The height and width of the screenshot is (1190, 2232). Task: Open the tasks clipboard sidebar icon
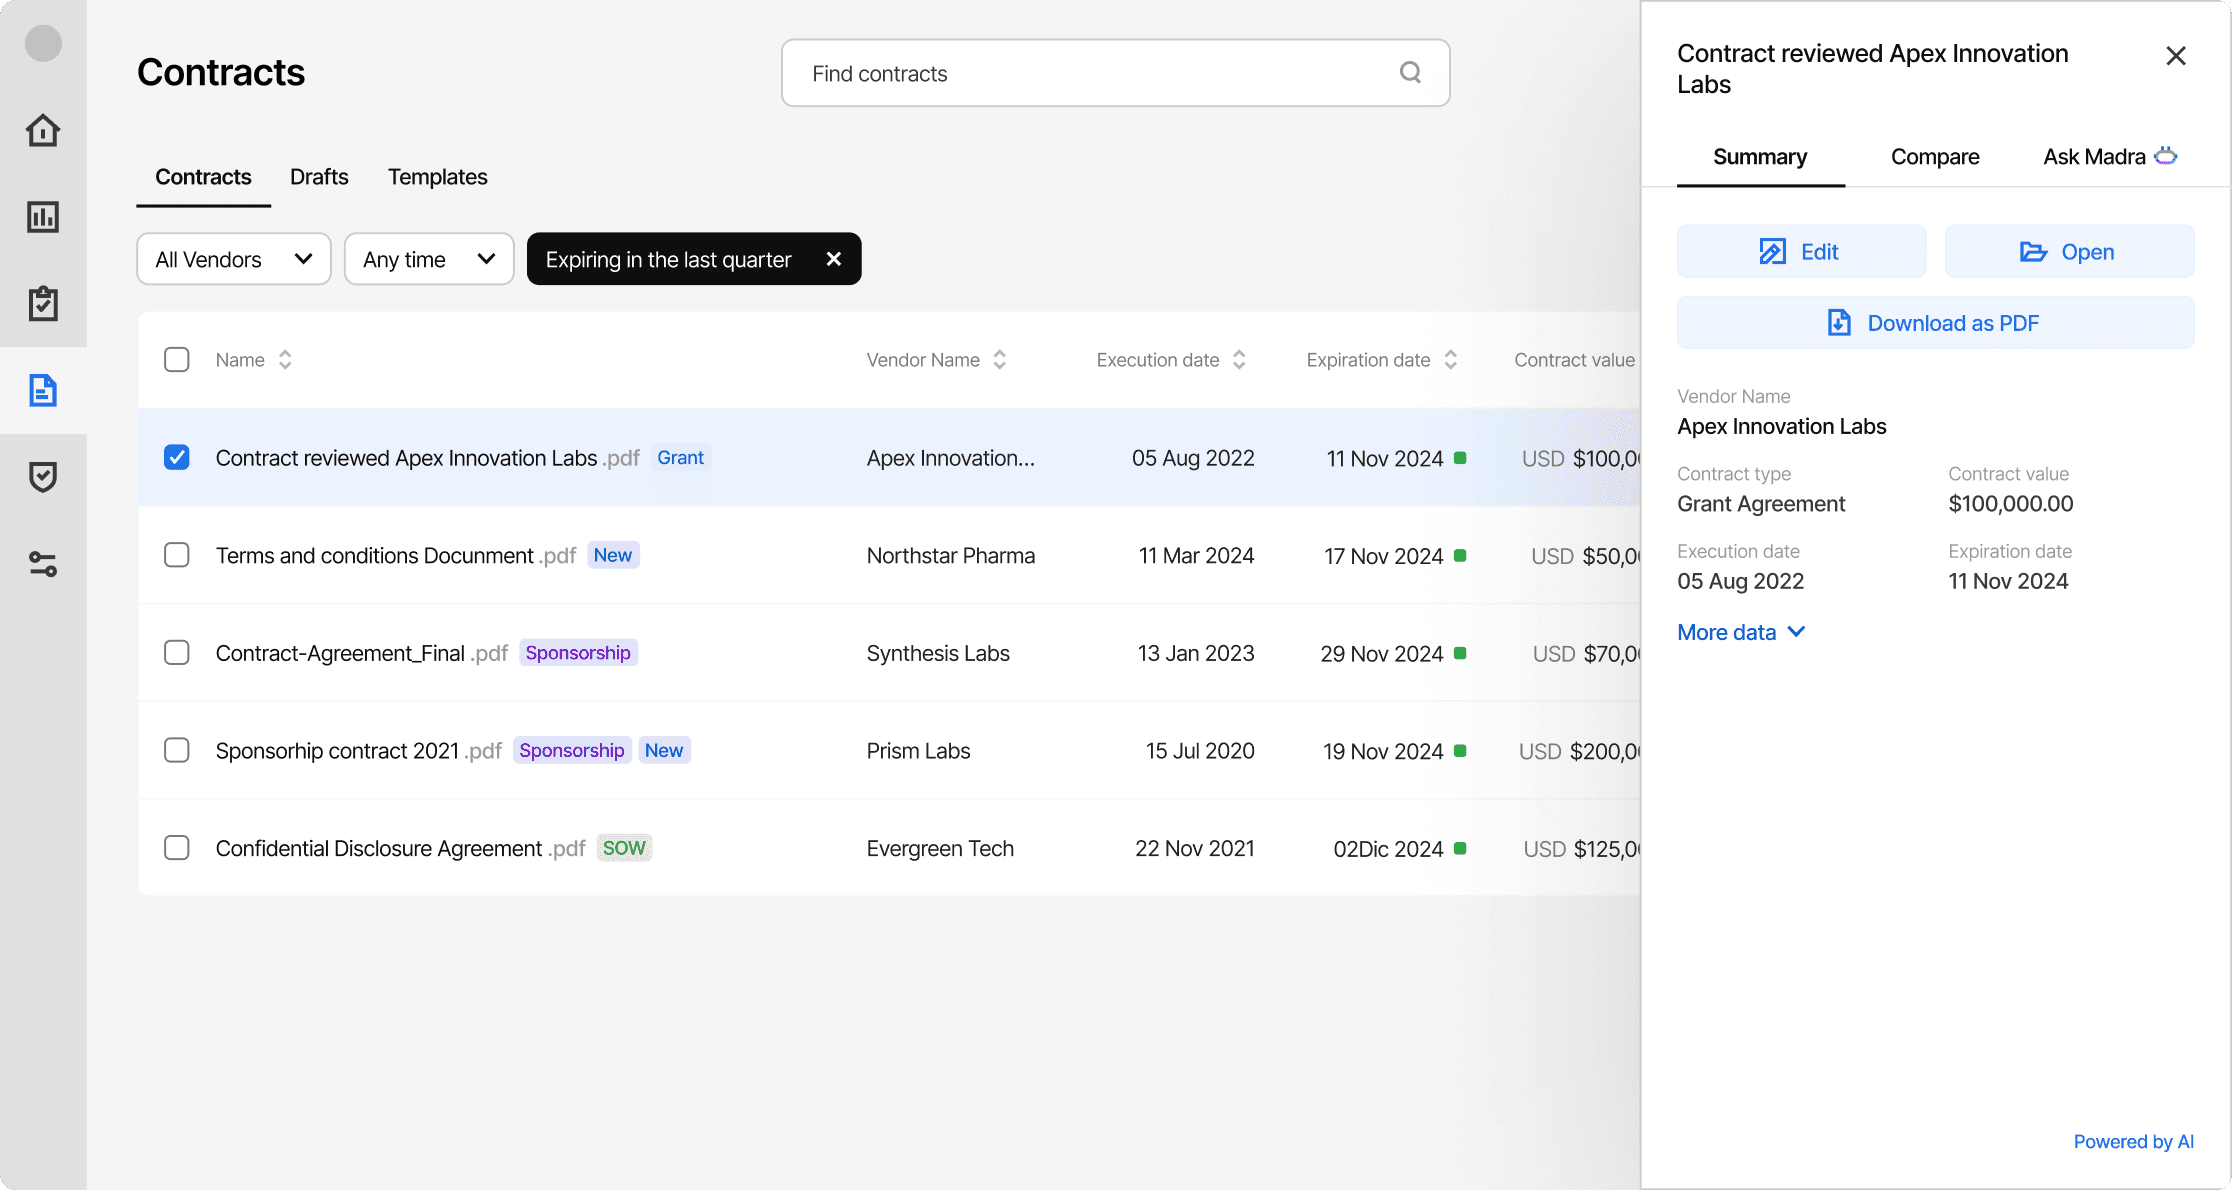pyautogui.click(x=43, y=303)
